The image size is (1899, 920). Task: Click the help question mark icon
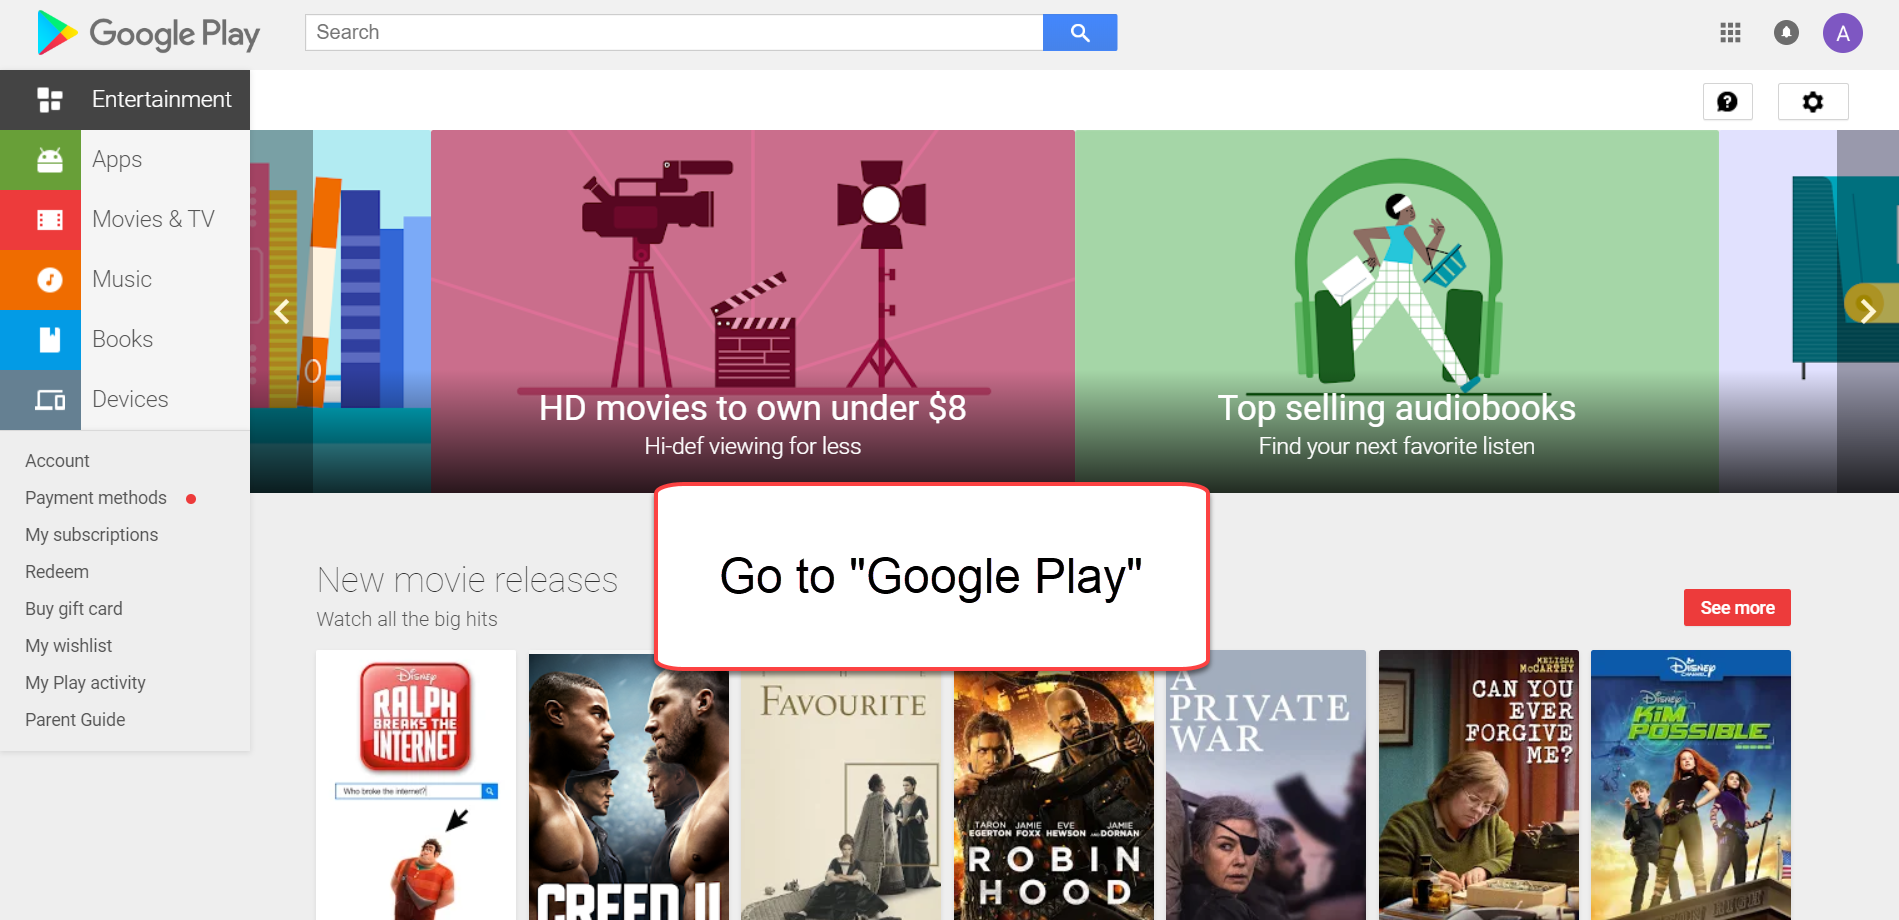pyautogui.click(x=1727, y=101)
